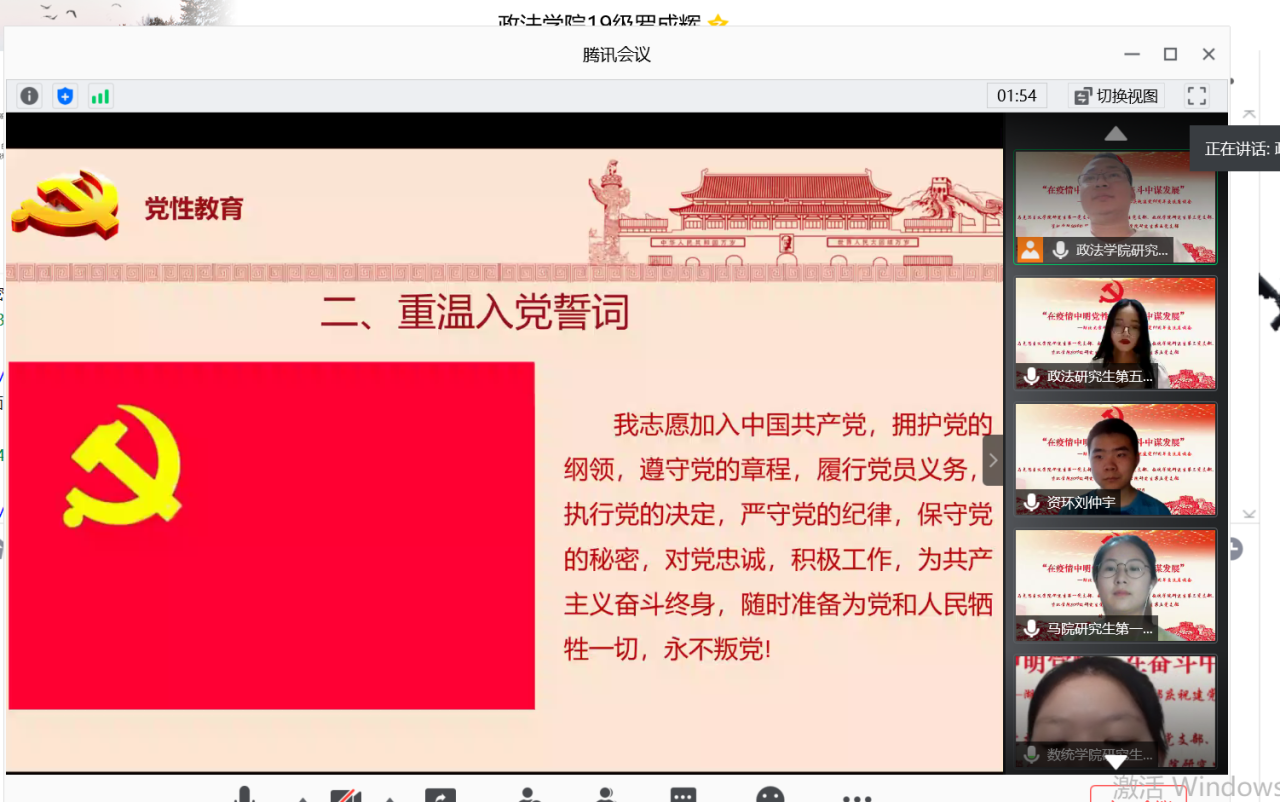The width and height of the screenshot is (1280, 802).
Task: Click the 切换视图 switch view button
Action: coord(1116,96)
